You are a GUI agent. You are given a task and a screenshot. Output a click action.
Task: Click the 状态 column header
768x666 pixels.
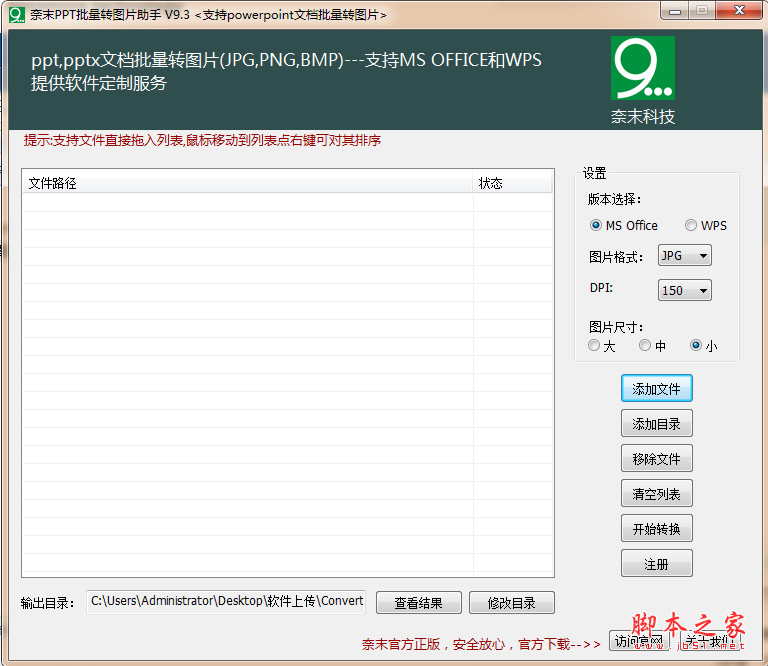(512, 183)
